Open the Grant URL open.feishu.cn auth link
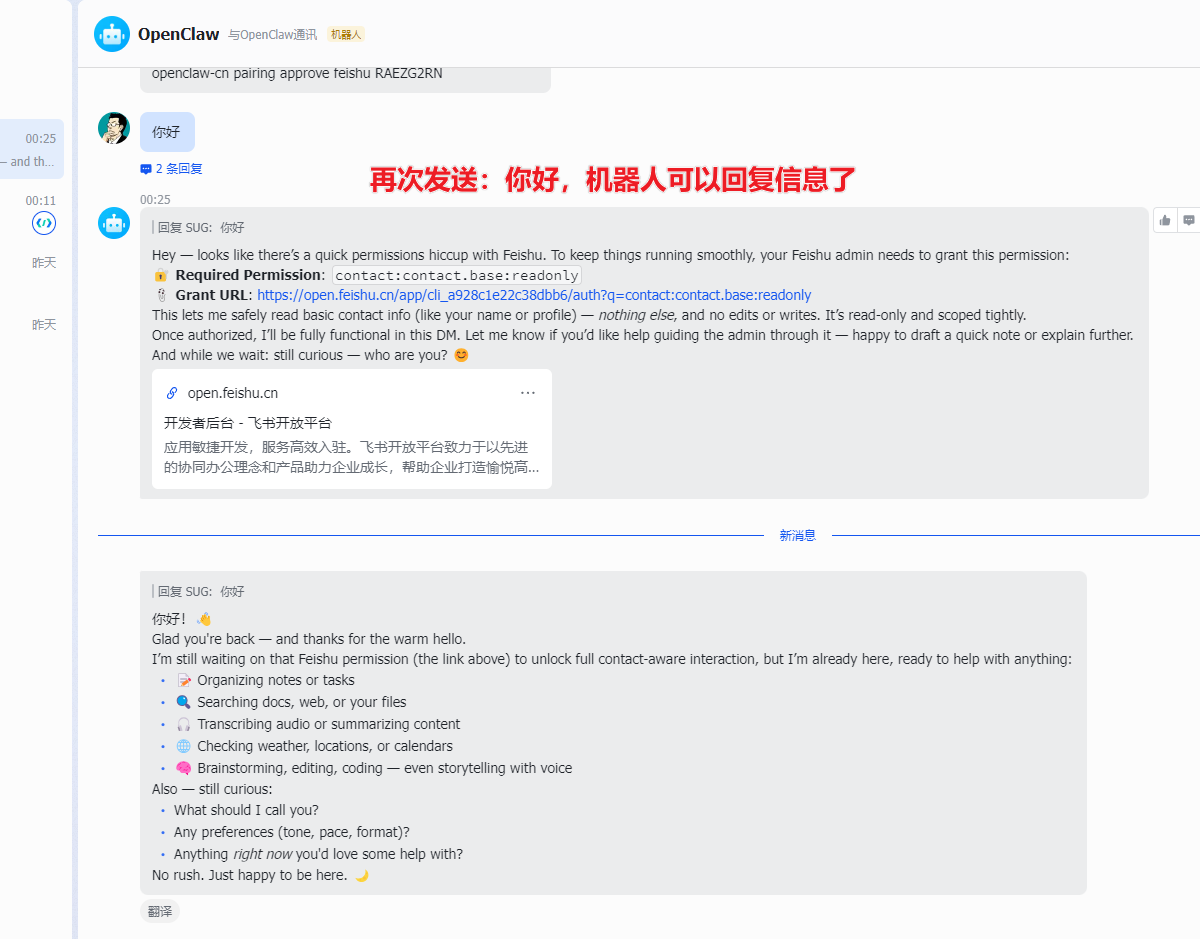 click(x=534, y=295)
